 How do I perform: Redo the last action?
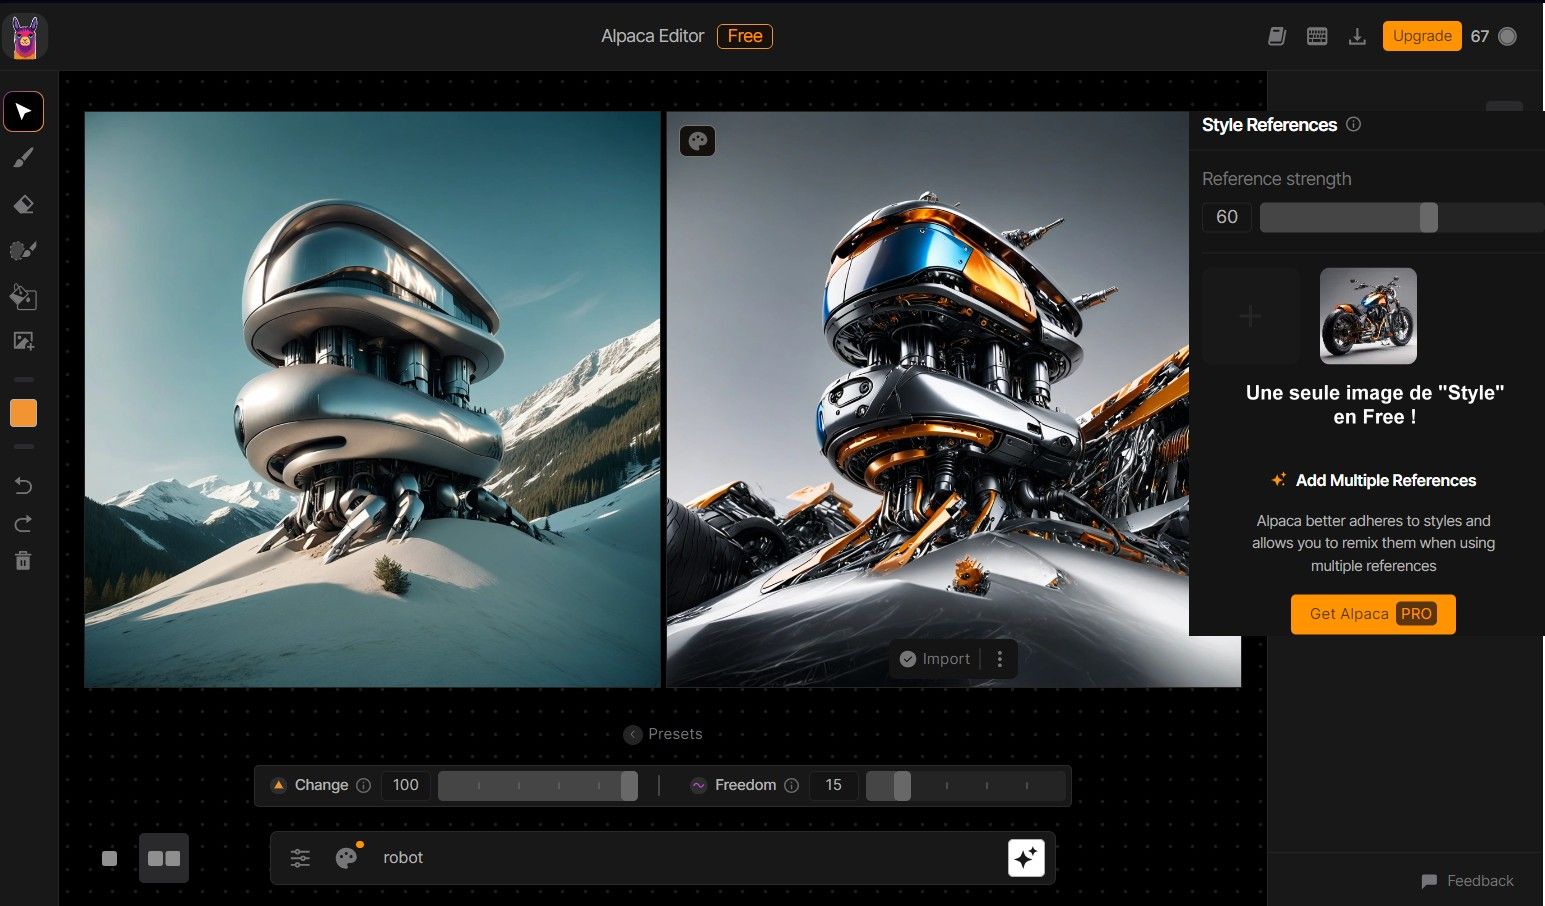click(23, 524)
